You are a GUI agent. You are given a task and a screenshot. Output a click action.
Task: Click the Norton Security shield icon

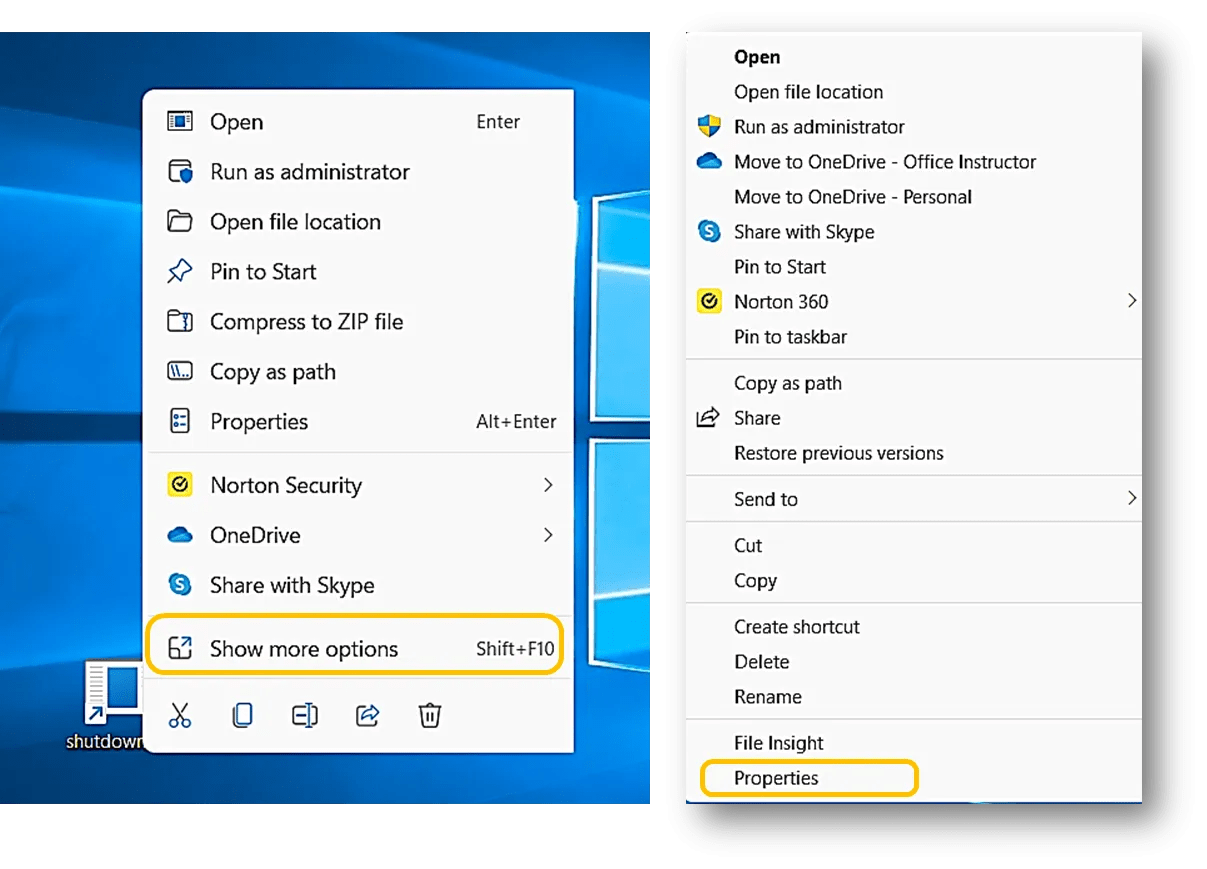(x=180, y=485)
